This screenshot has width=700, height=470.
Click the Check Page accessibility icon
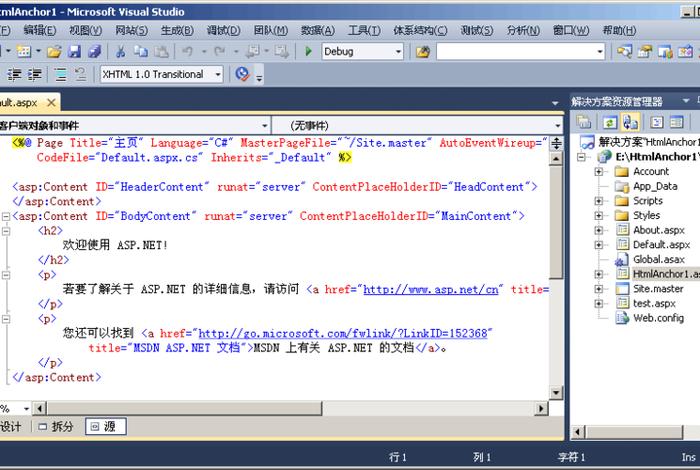pyautogui.click(x=242, y=74)
